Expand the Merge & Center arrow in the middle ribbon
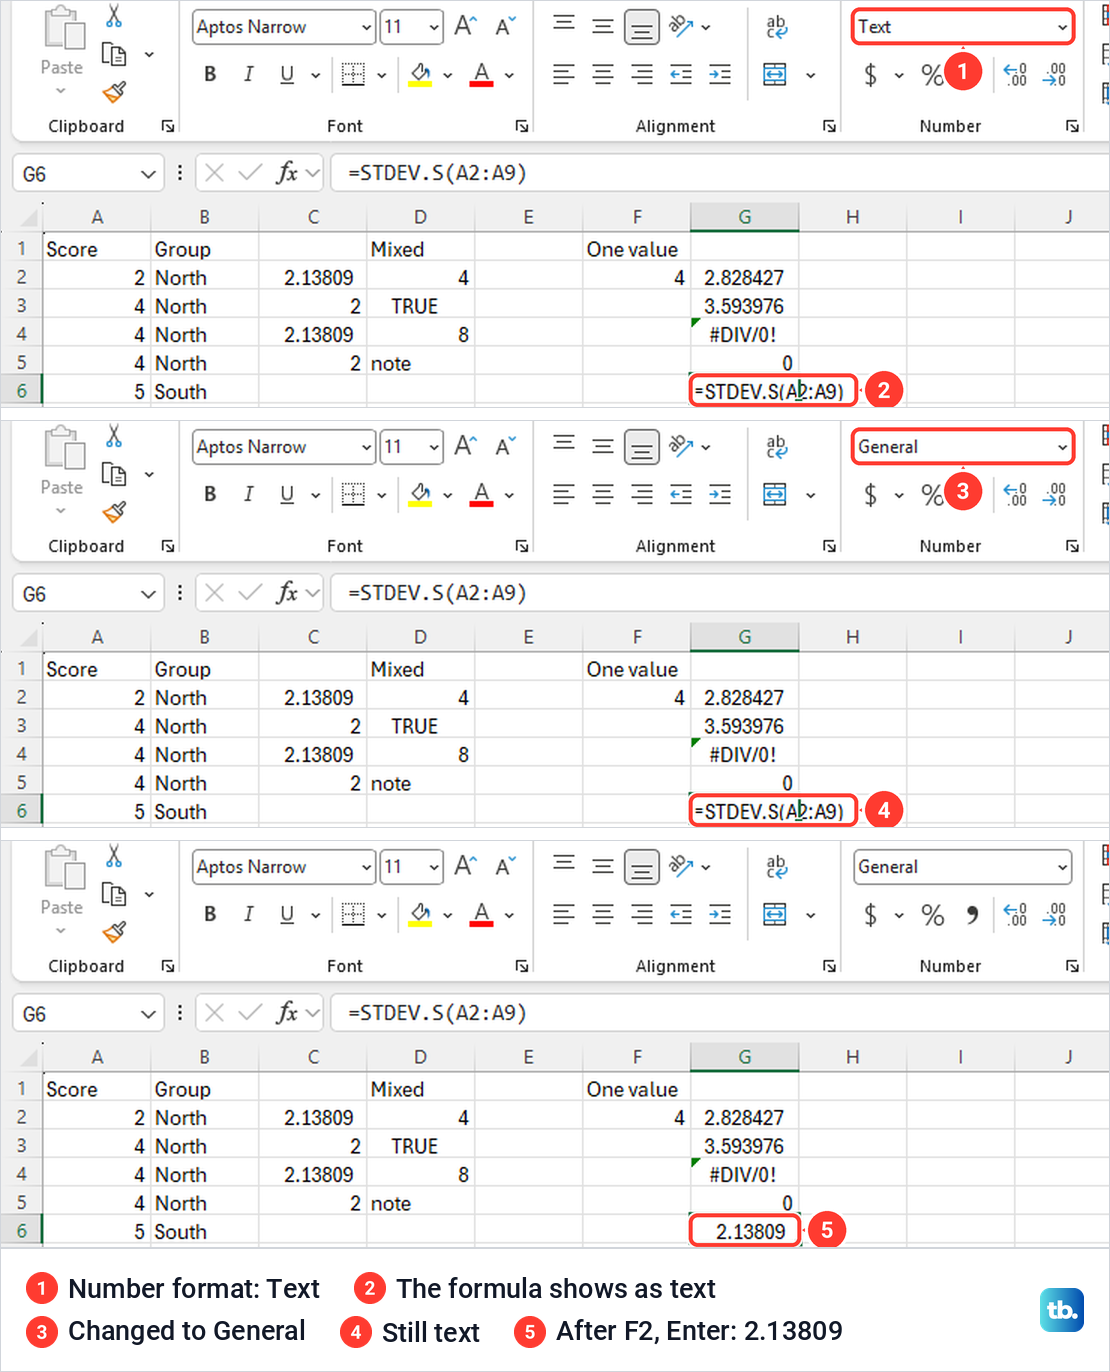 coord(810,495)
